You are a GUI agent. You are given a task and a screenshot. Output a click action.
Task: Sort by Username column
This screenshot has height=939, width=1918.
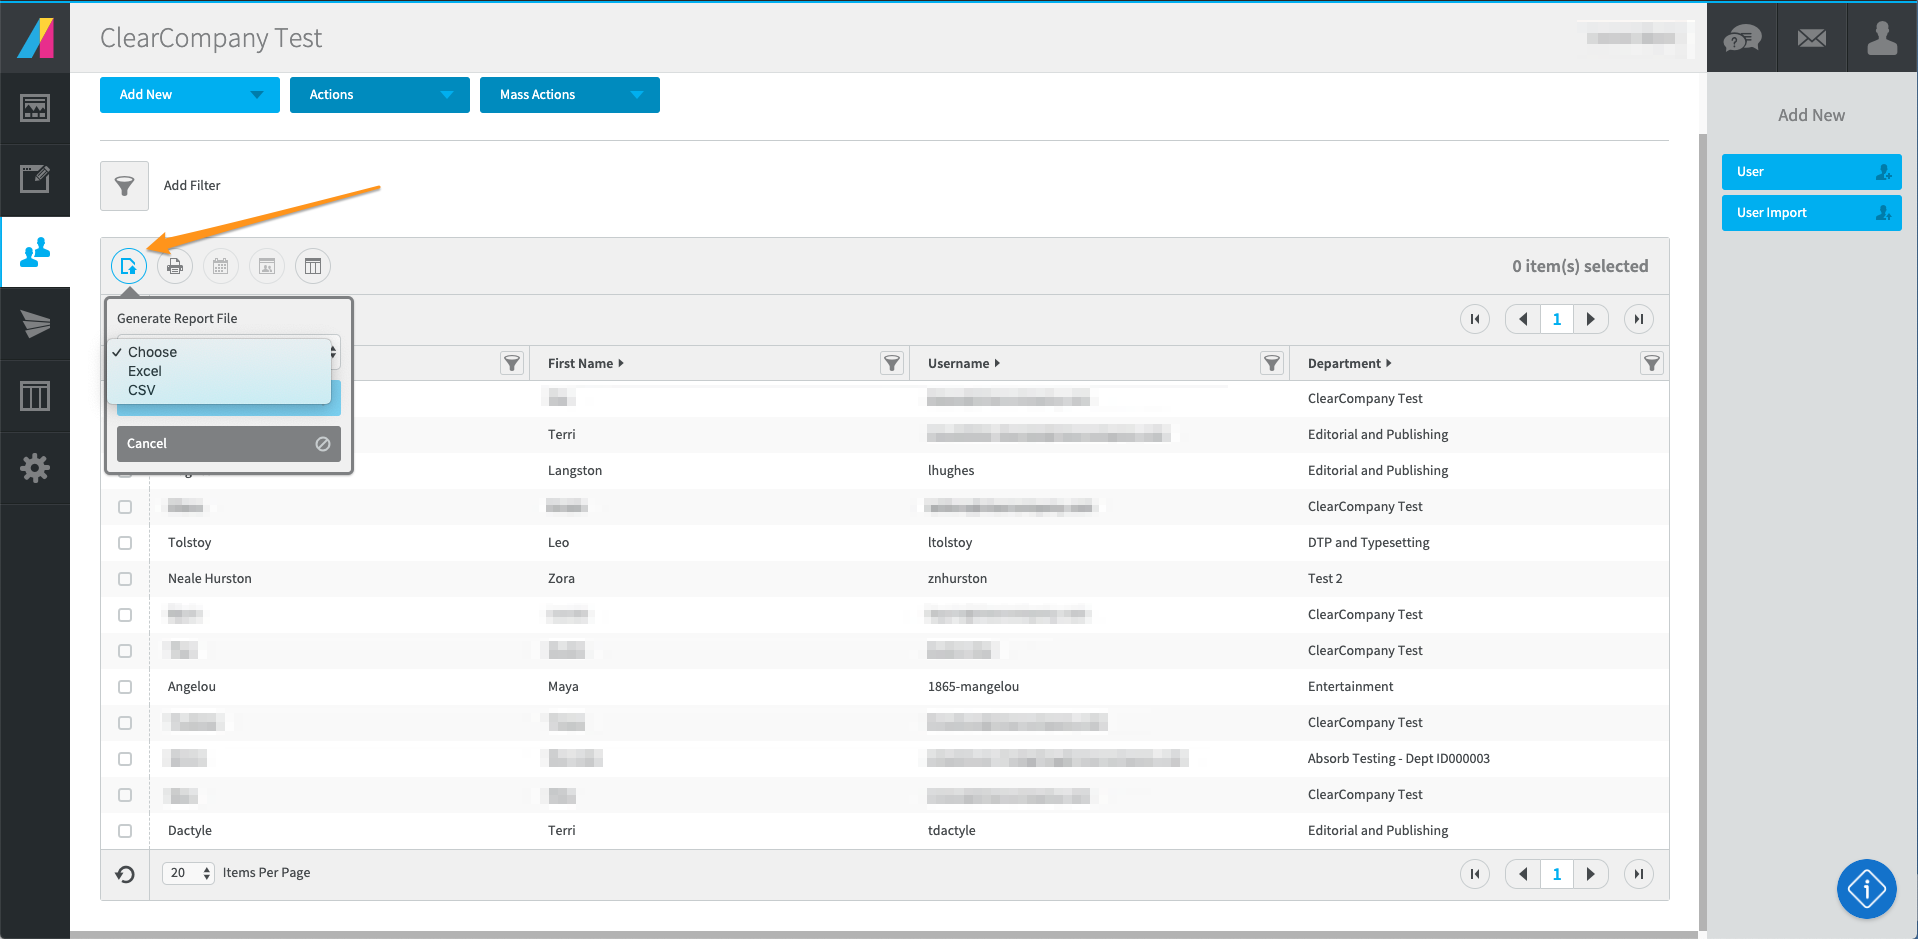tap(964, 363)
